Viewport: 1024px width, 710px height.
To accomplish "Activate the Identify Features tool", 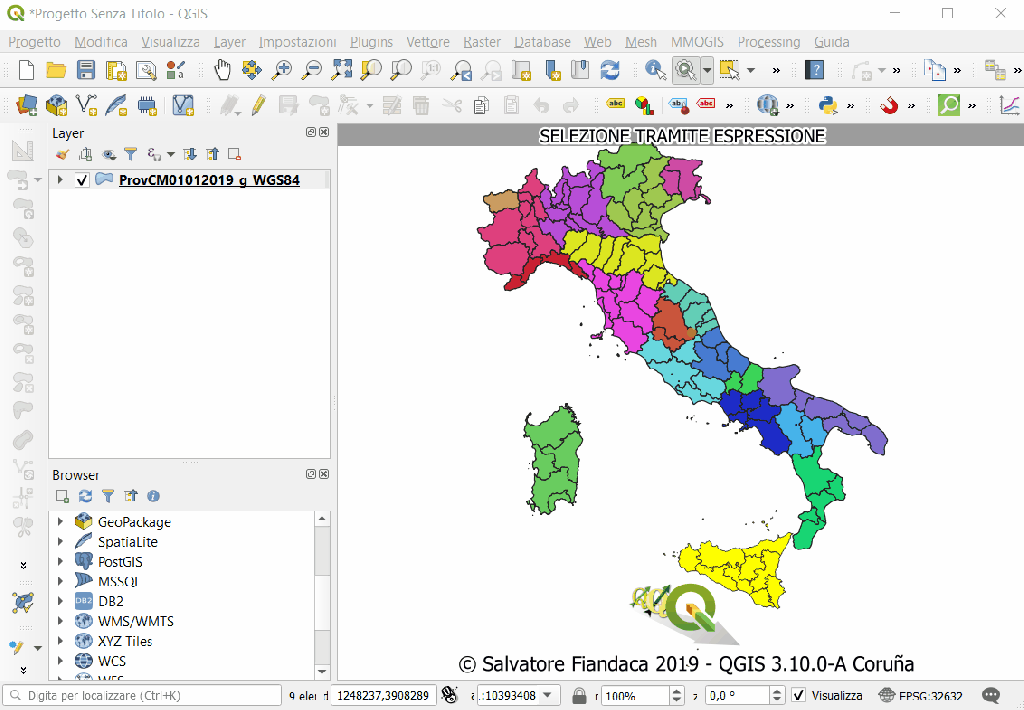I will tap(655, 70).
